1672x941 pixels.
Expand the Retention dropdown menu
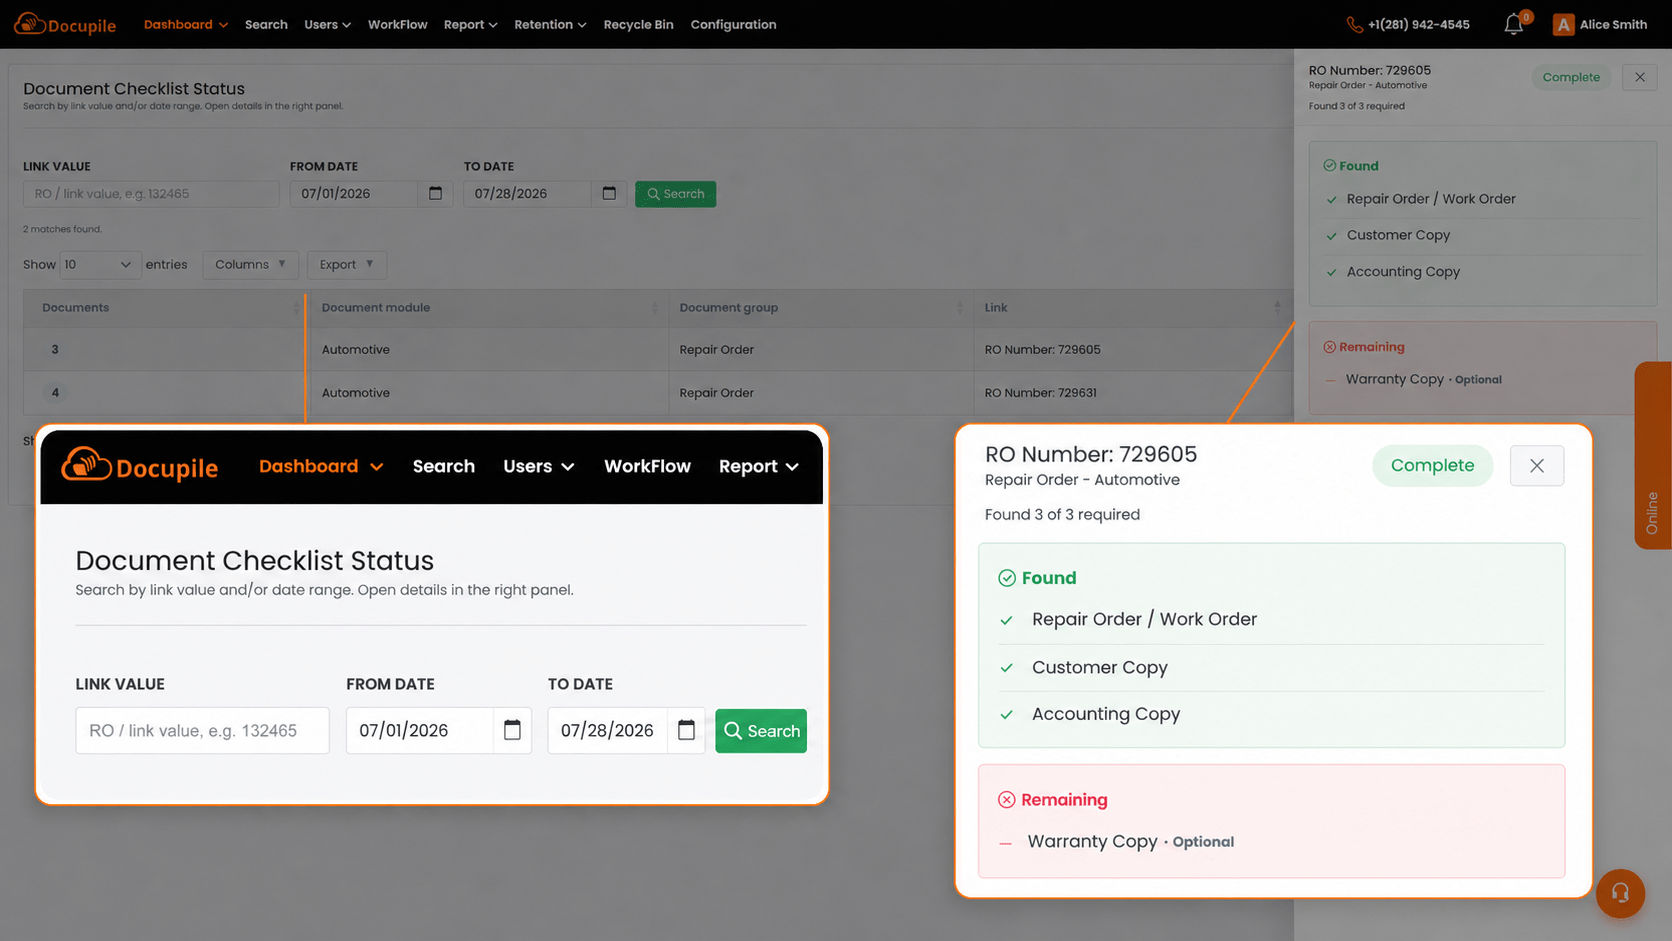[550, 24]
